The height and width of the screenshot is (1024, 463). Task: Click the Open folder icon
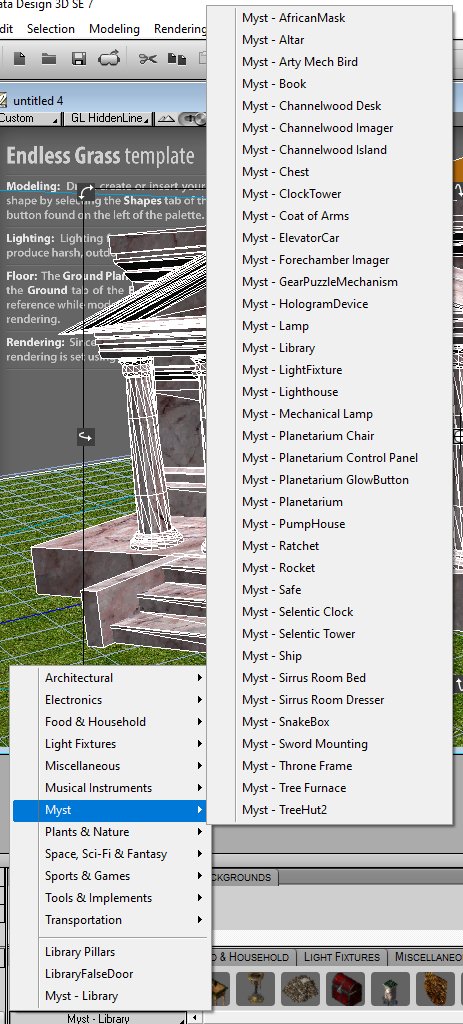click(x=49, y=59)
